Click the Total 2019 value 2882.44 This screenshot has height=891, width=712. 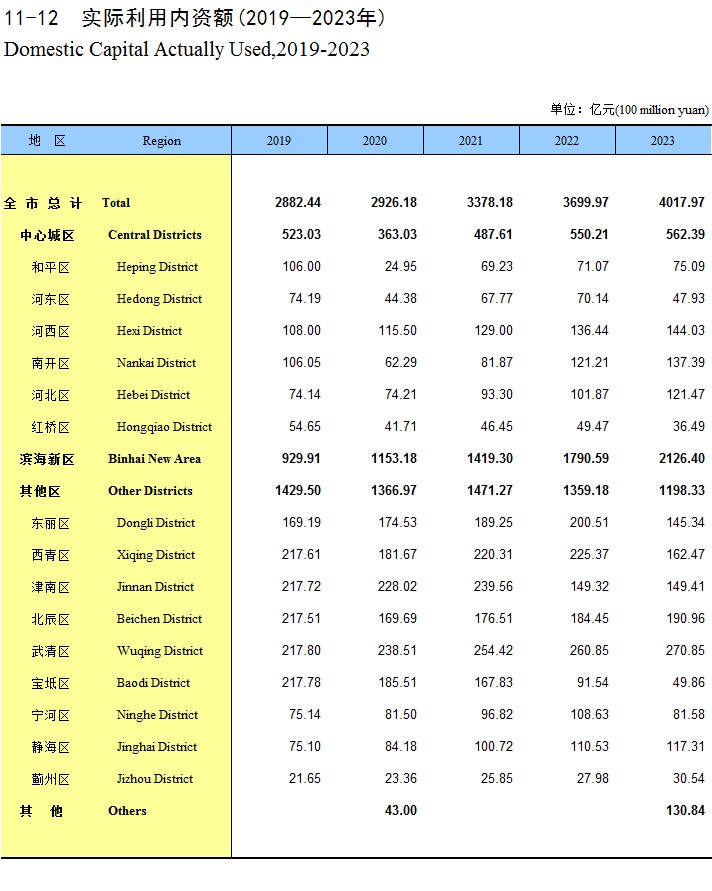[298, 202]
